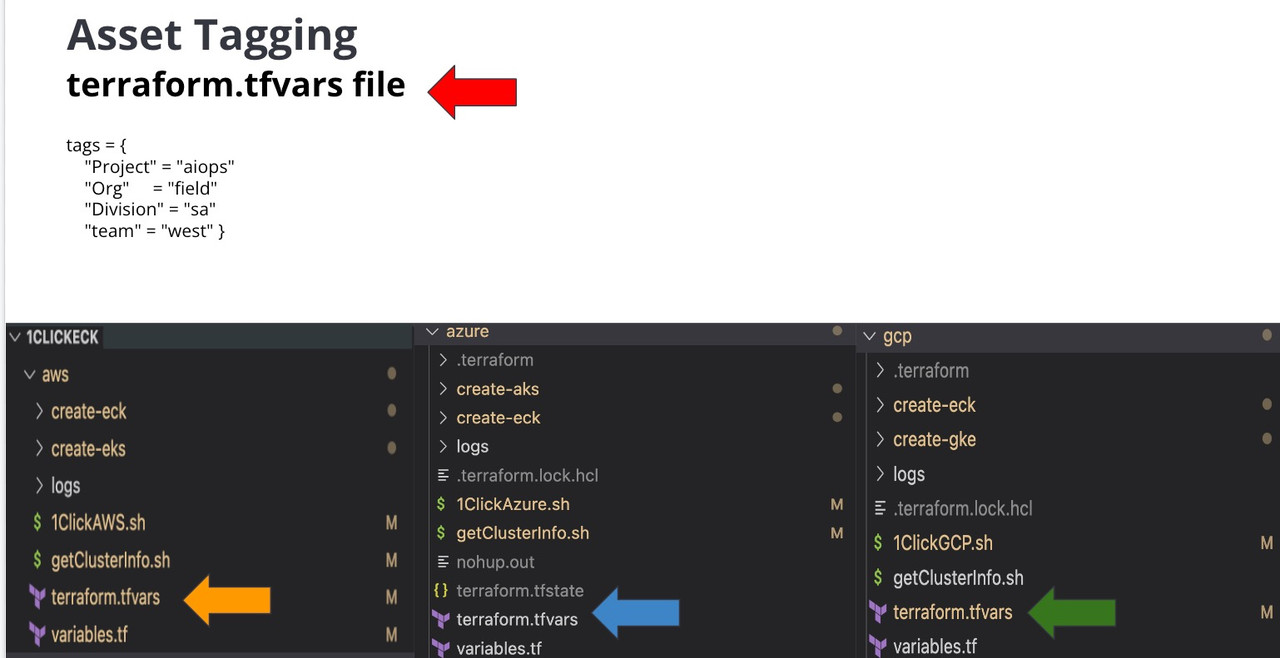Collapse the aws folder
The width and height of the screenshot is (1280, 658).
(29, 374)
